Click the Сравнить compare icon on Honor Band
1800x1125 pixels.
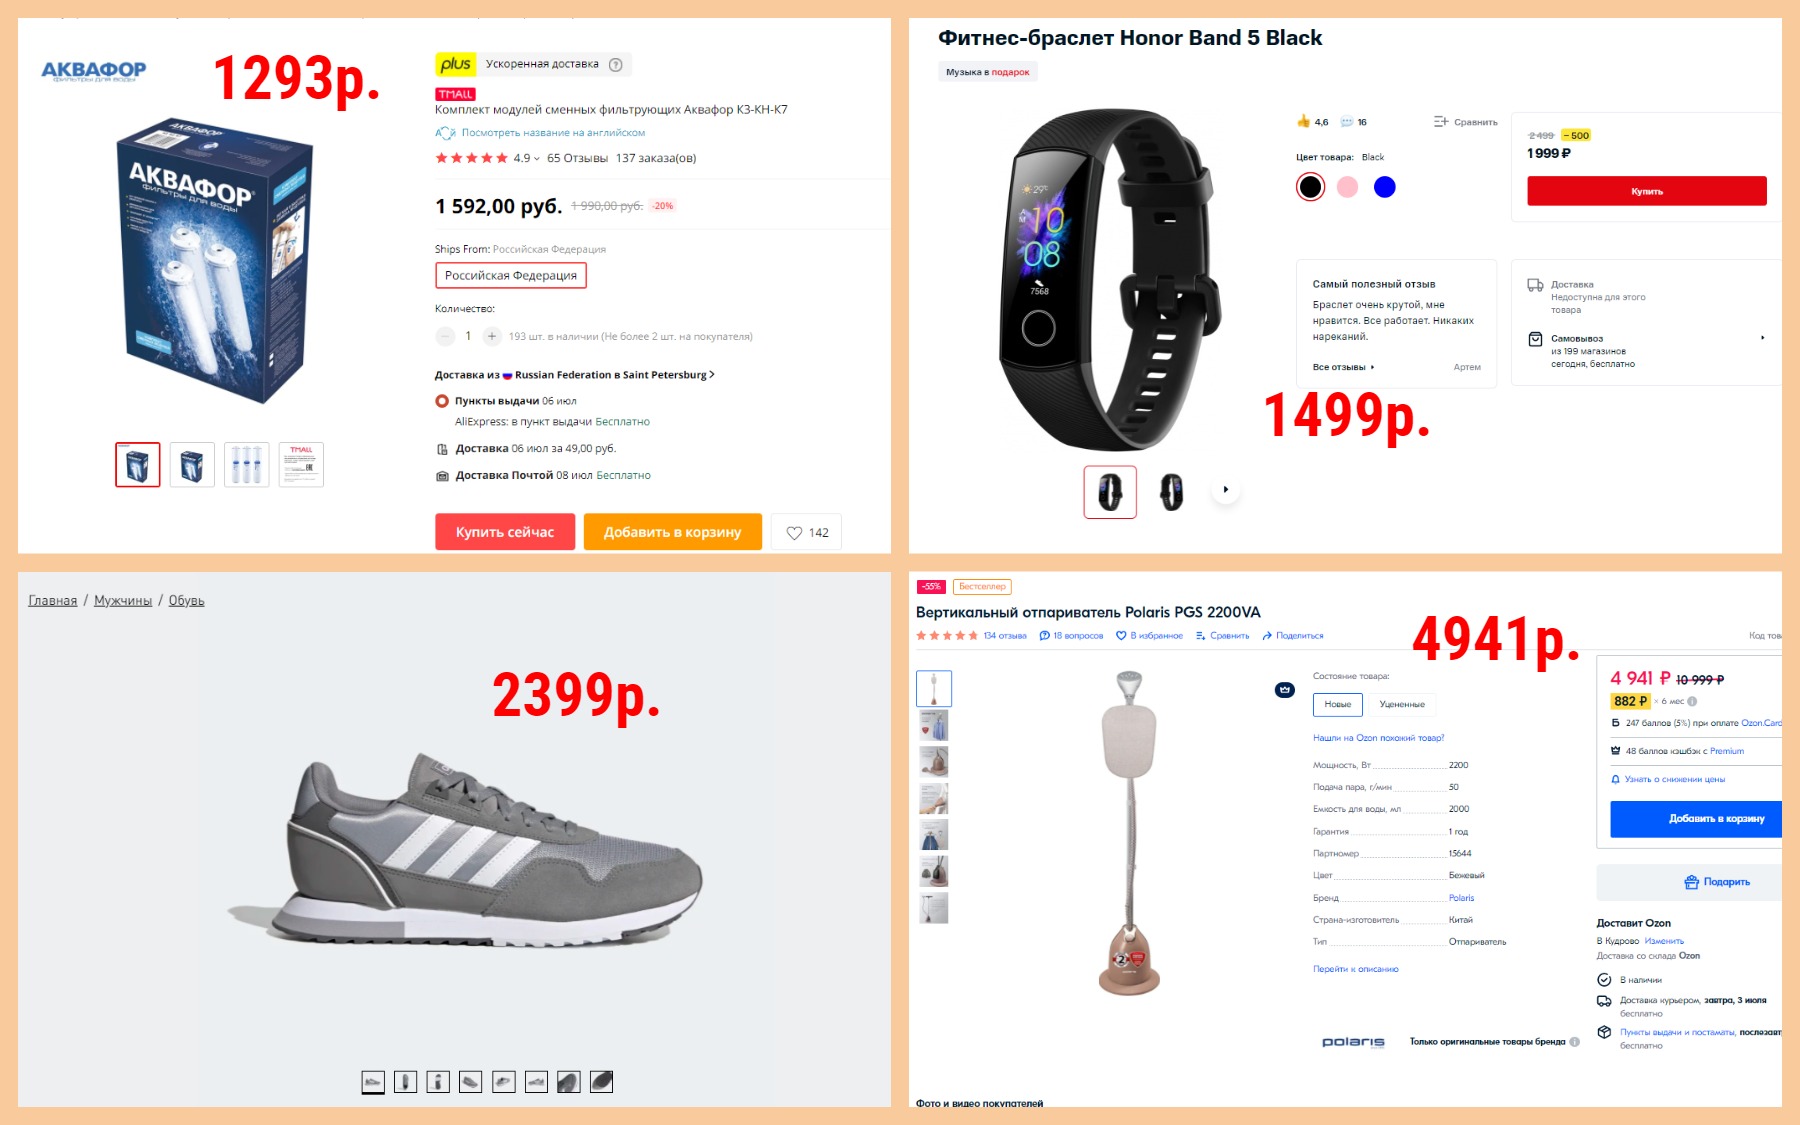pos(1441,122)
